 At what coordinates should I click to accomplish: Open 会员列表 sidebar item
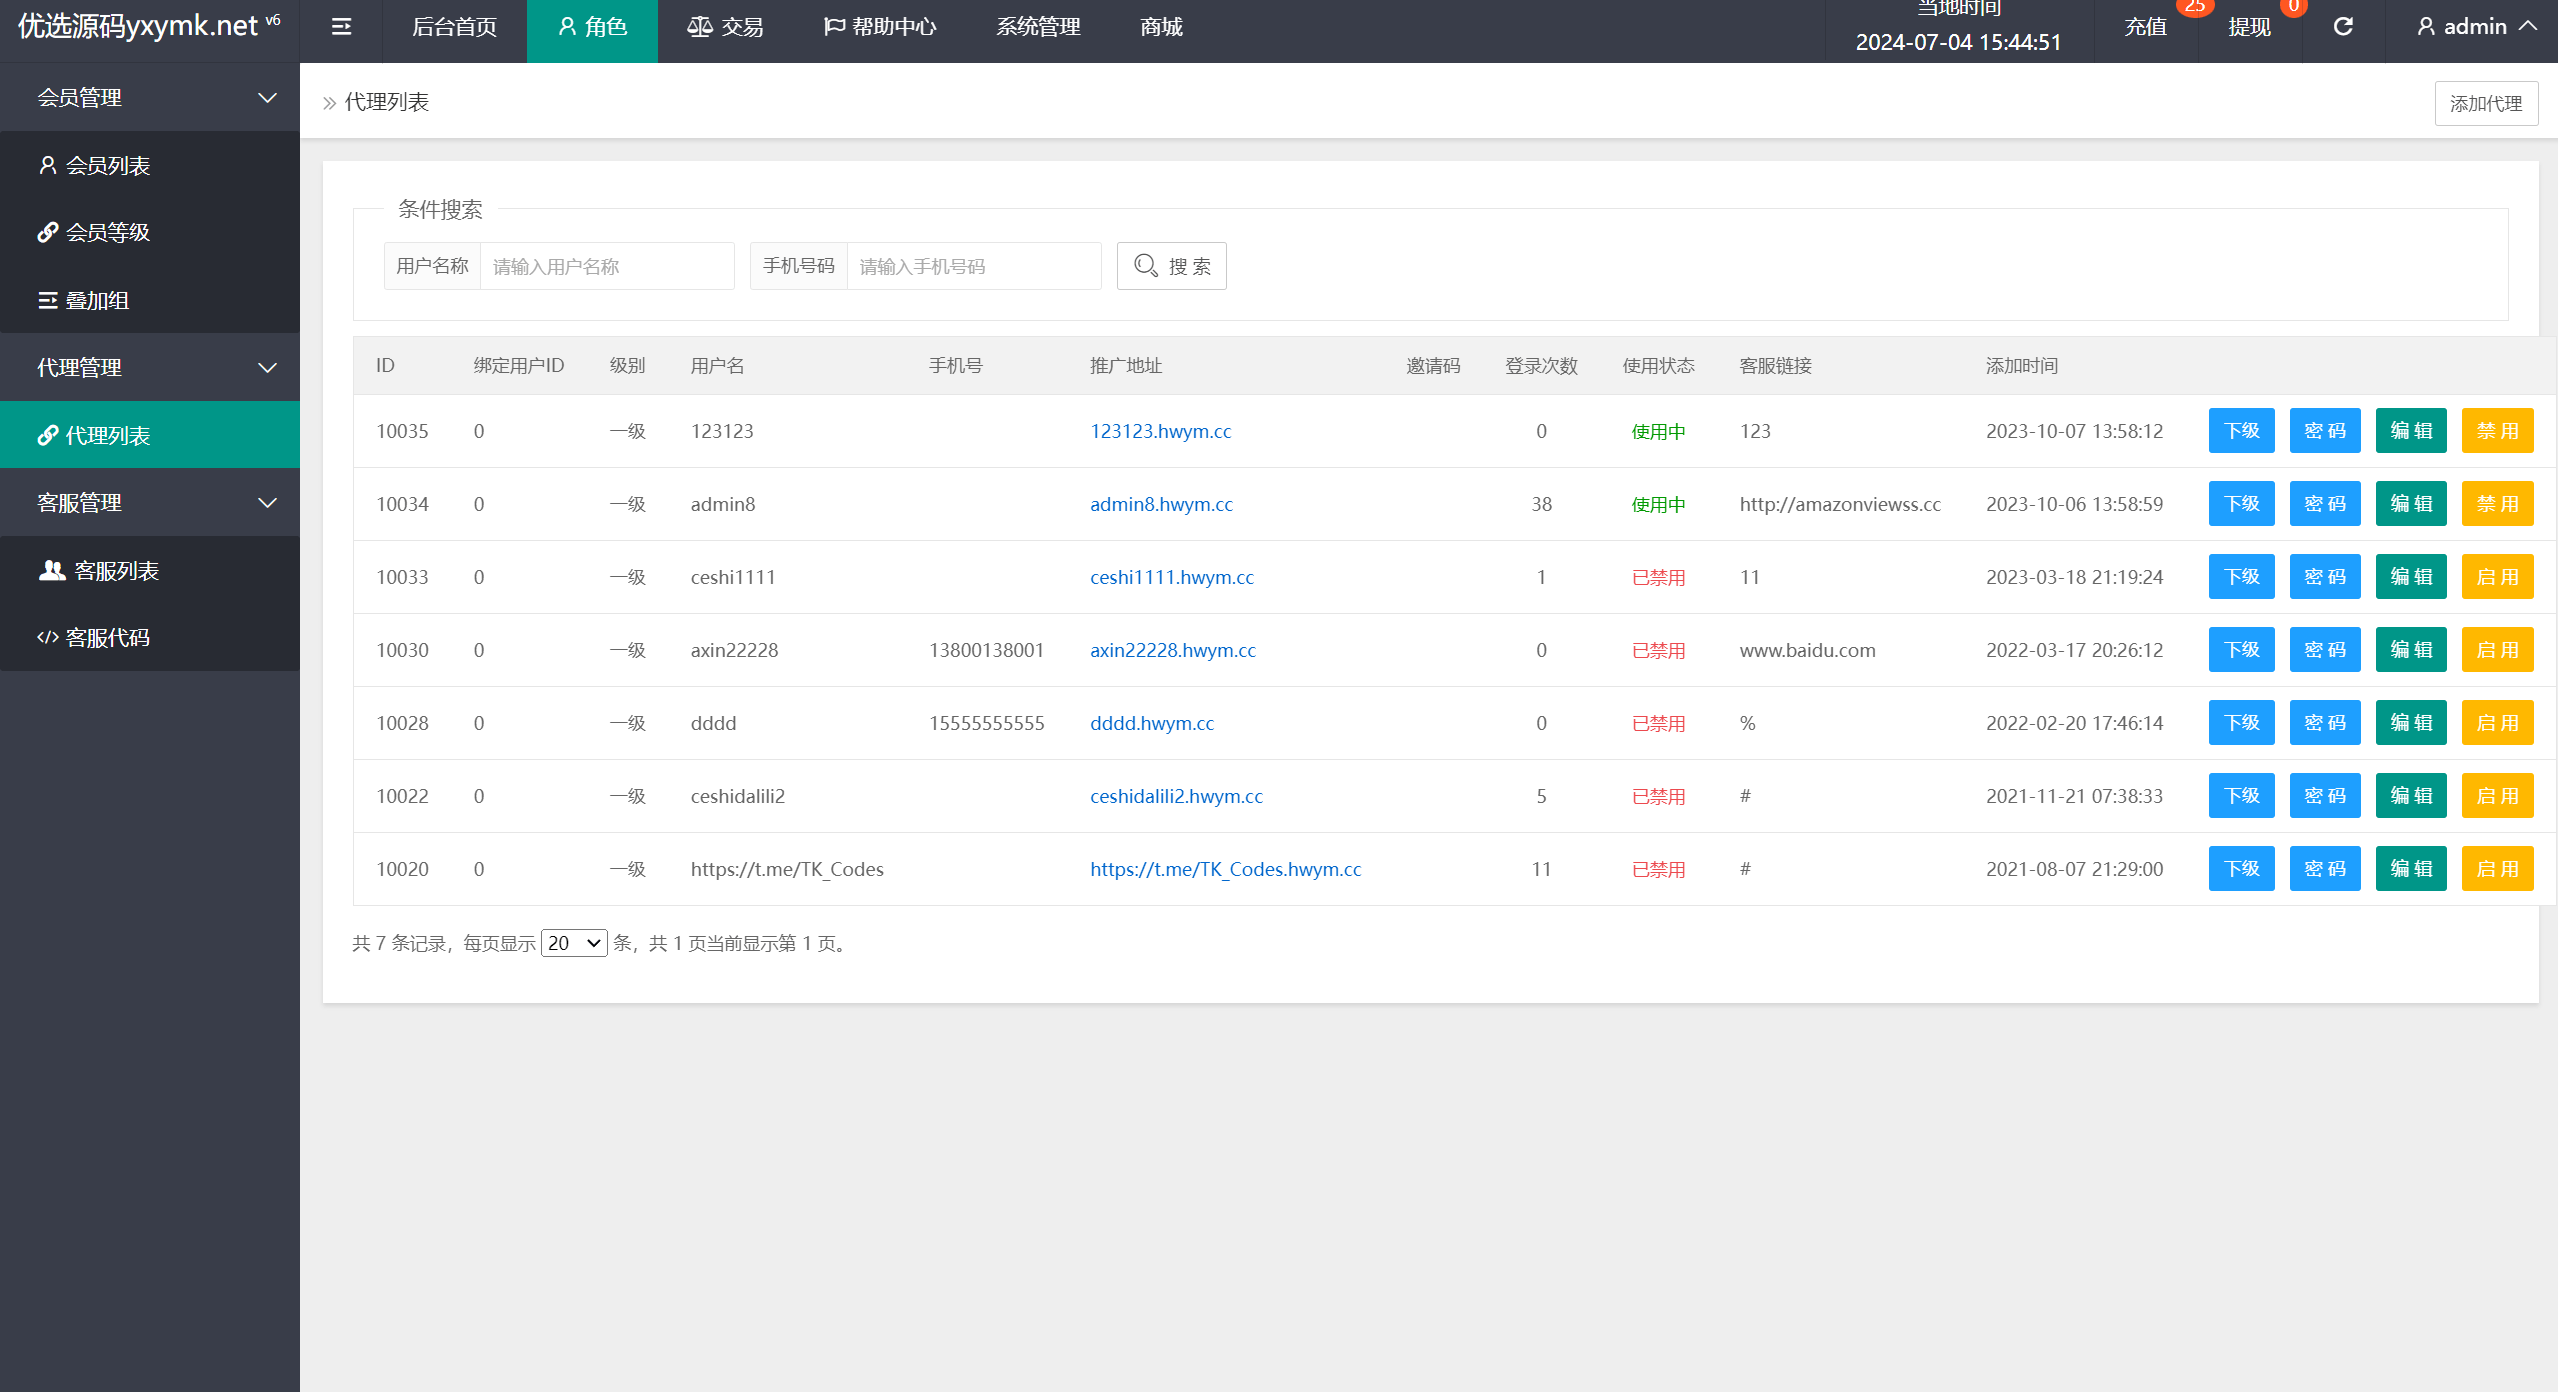tap(108, 165)
